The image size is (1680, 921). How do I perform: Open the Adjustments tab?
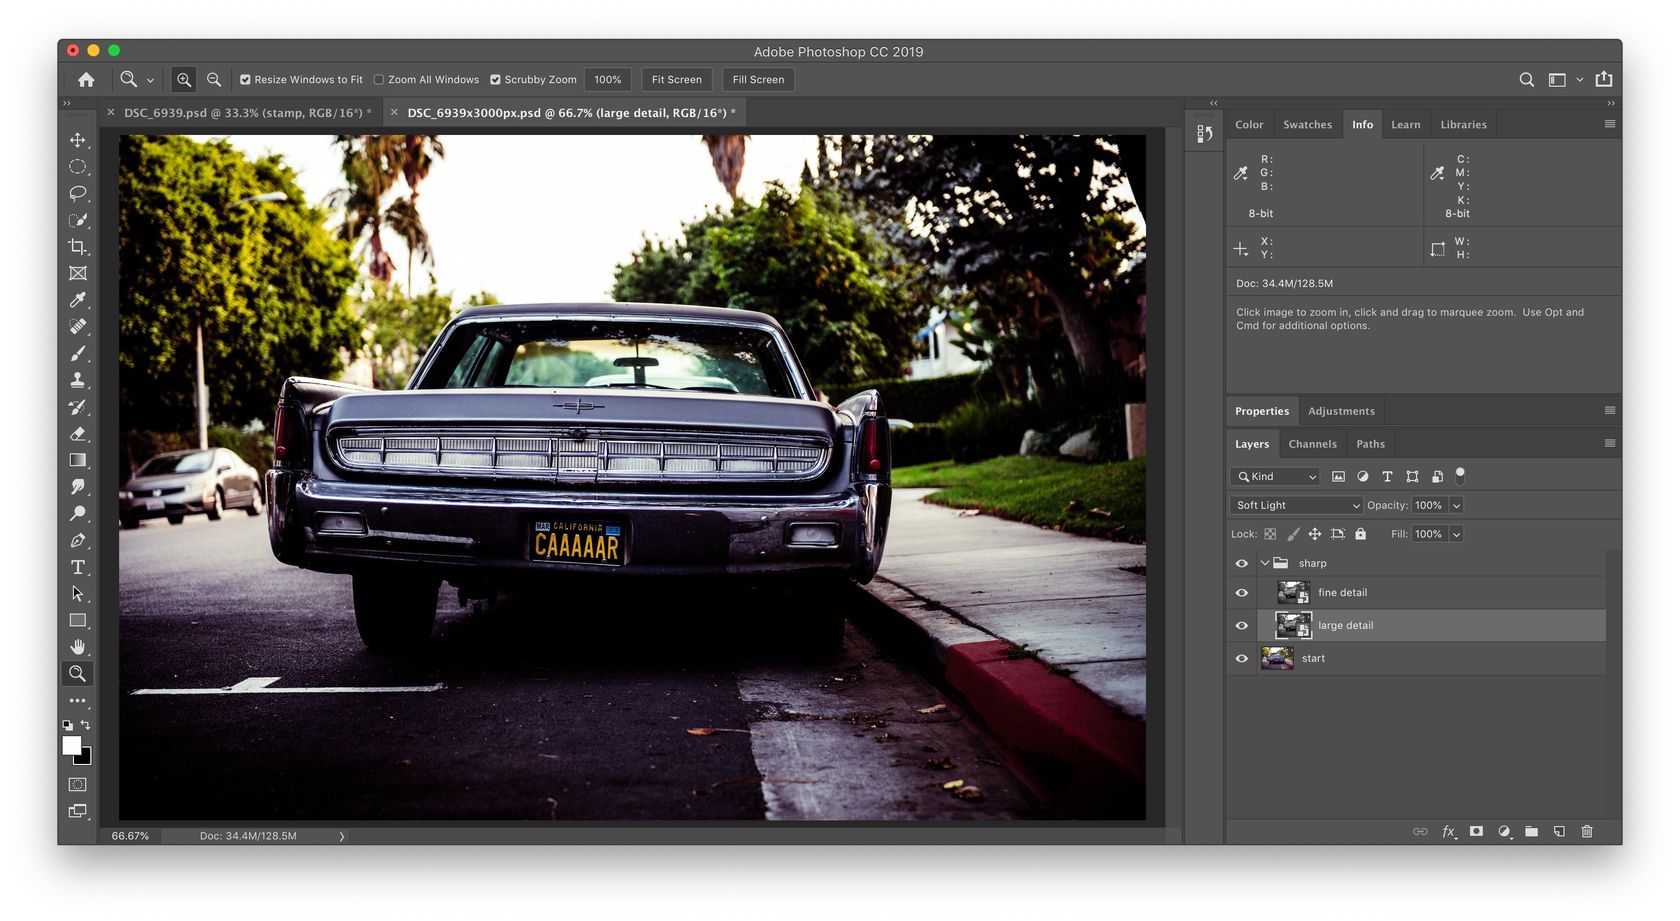click(x=1341, y=411)
